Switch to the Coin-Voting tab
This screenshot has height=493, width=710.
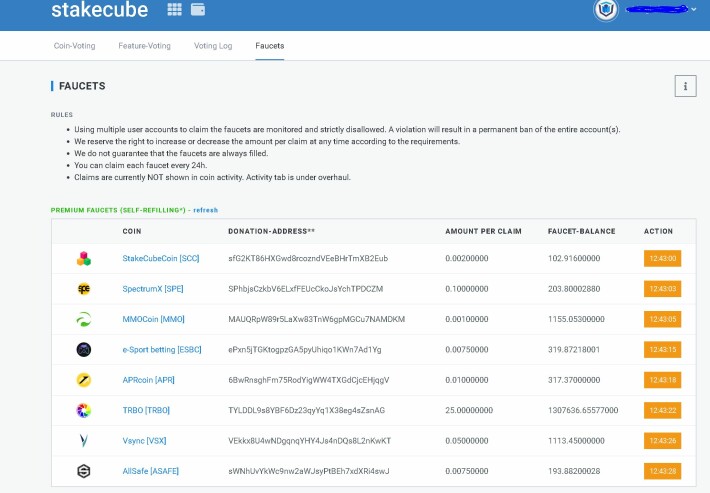tap(75, 46)
